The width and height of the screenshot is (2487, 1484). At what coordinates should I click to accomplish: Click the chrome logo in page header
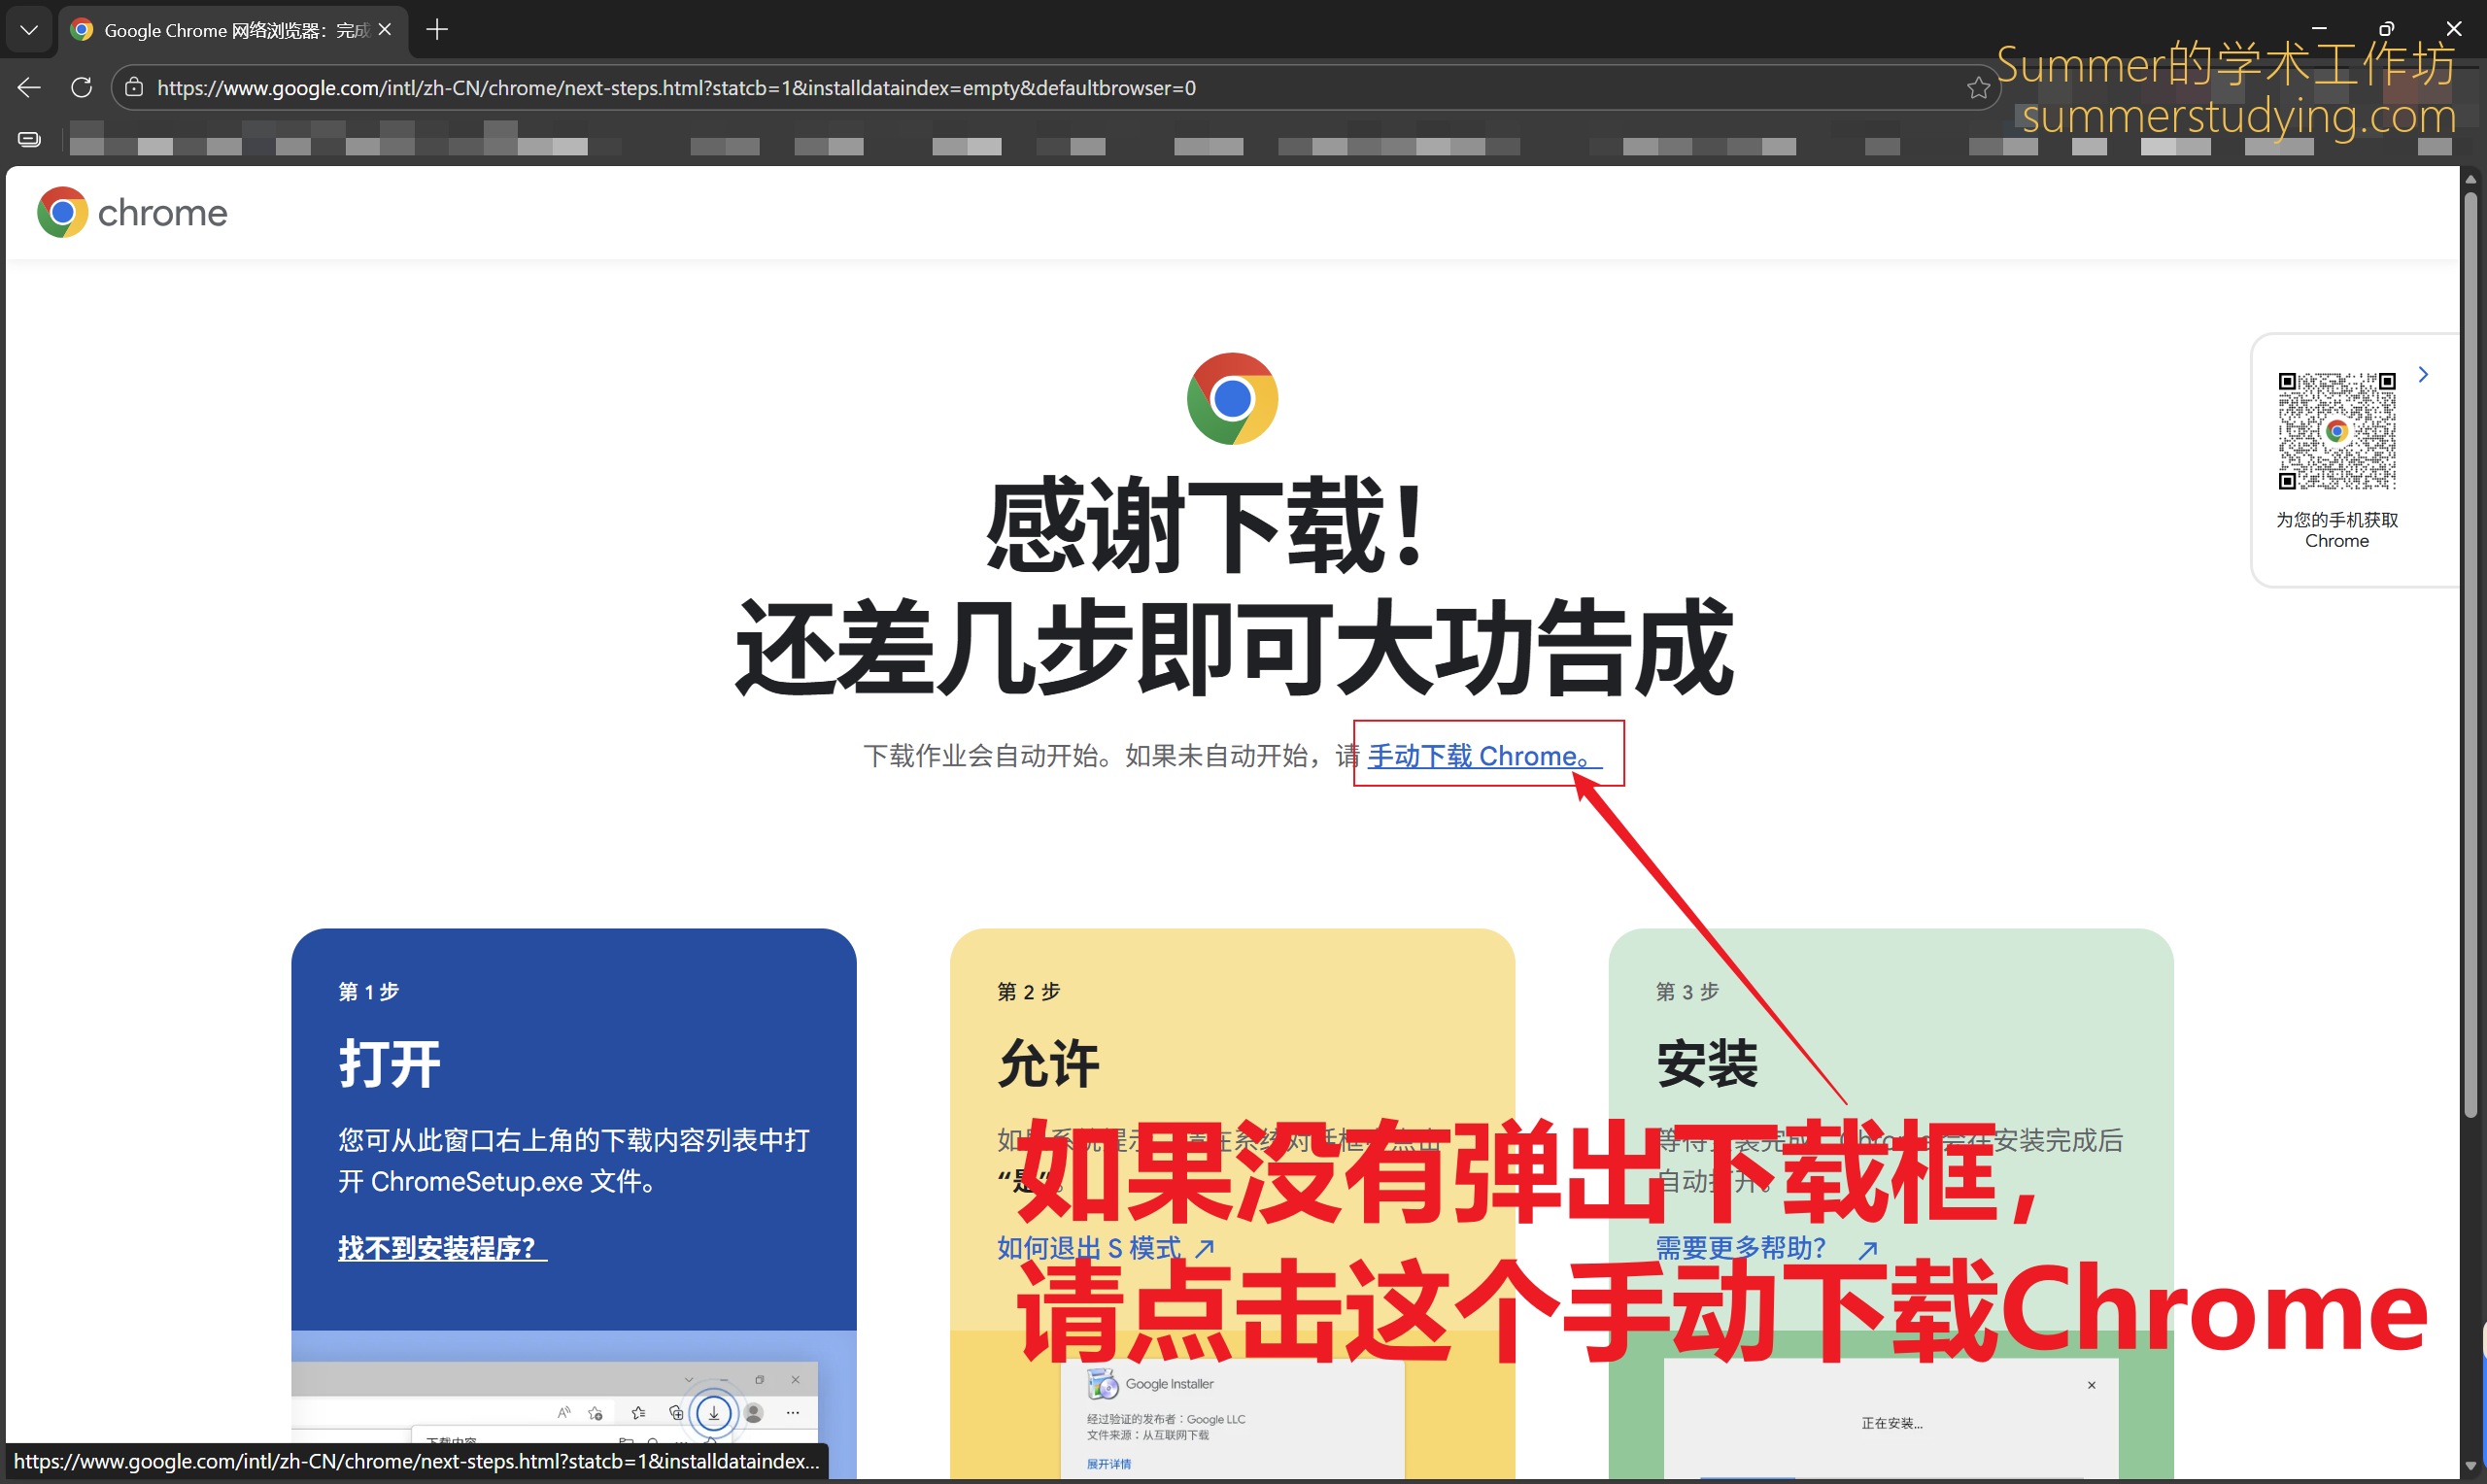132,213
